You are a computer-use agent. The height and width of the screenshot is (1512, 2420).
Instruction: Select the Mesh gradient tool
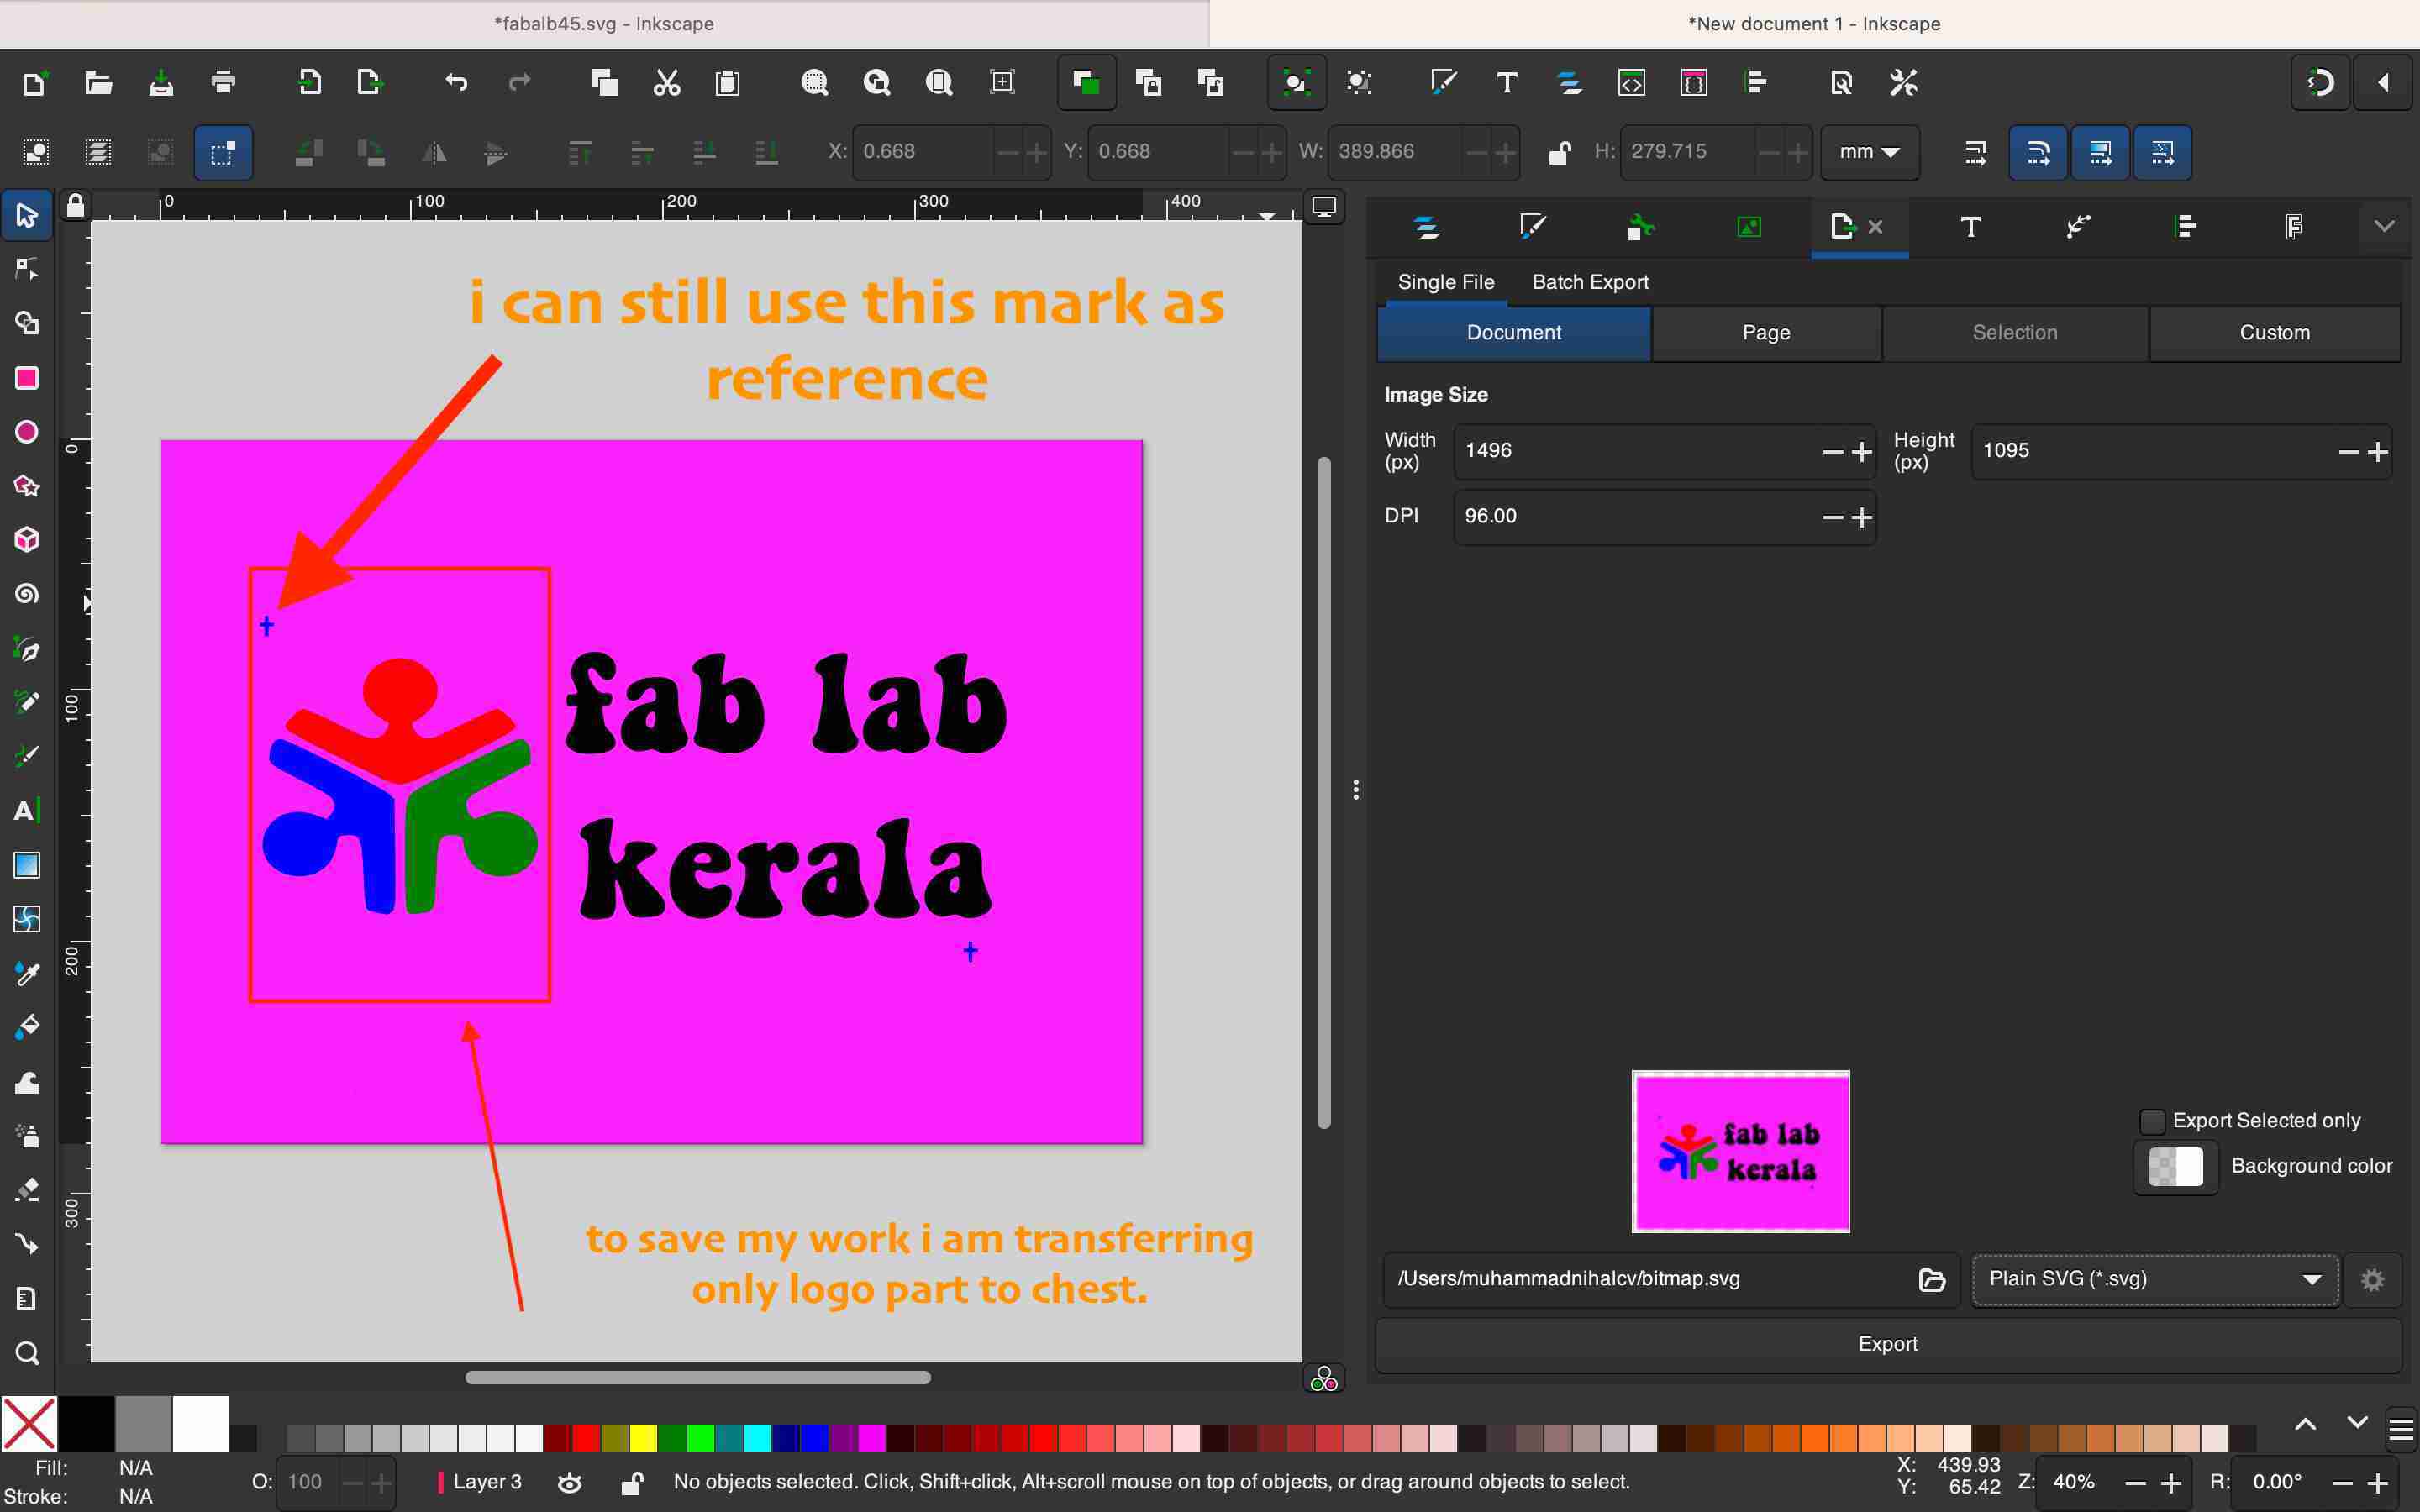(27, 919)
